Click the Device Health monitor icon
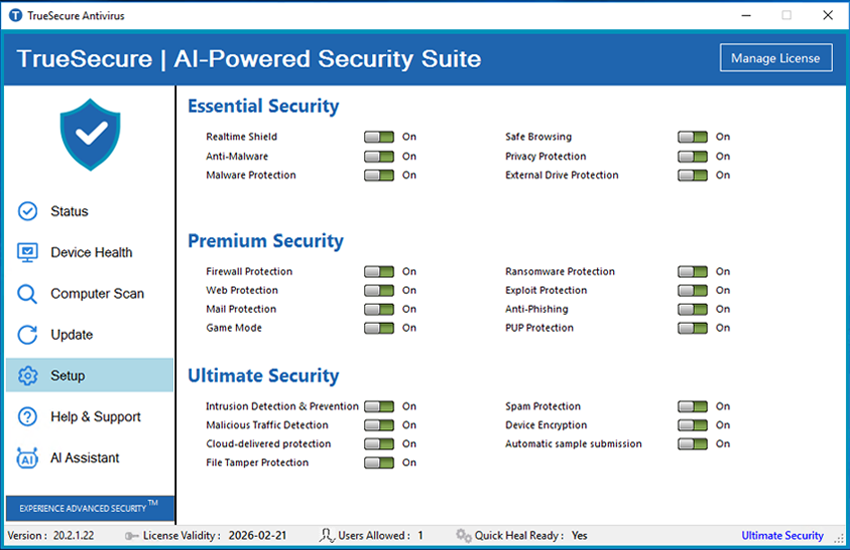 (28, 252)
